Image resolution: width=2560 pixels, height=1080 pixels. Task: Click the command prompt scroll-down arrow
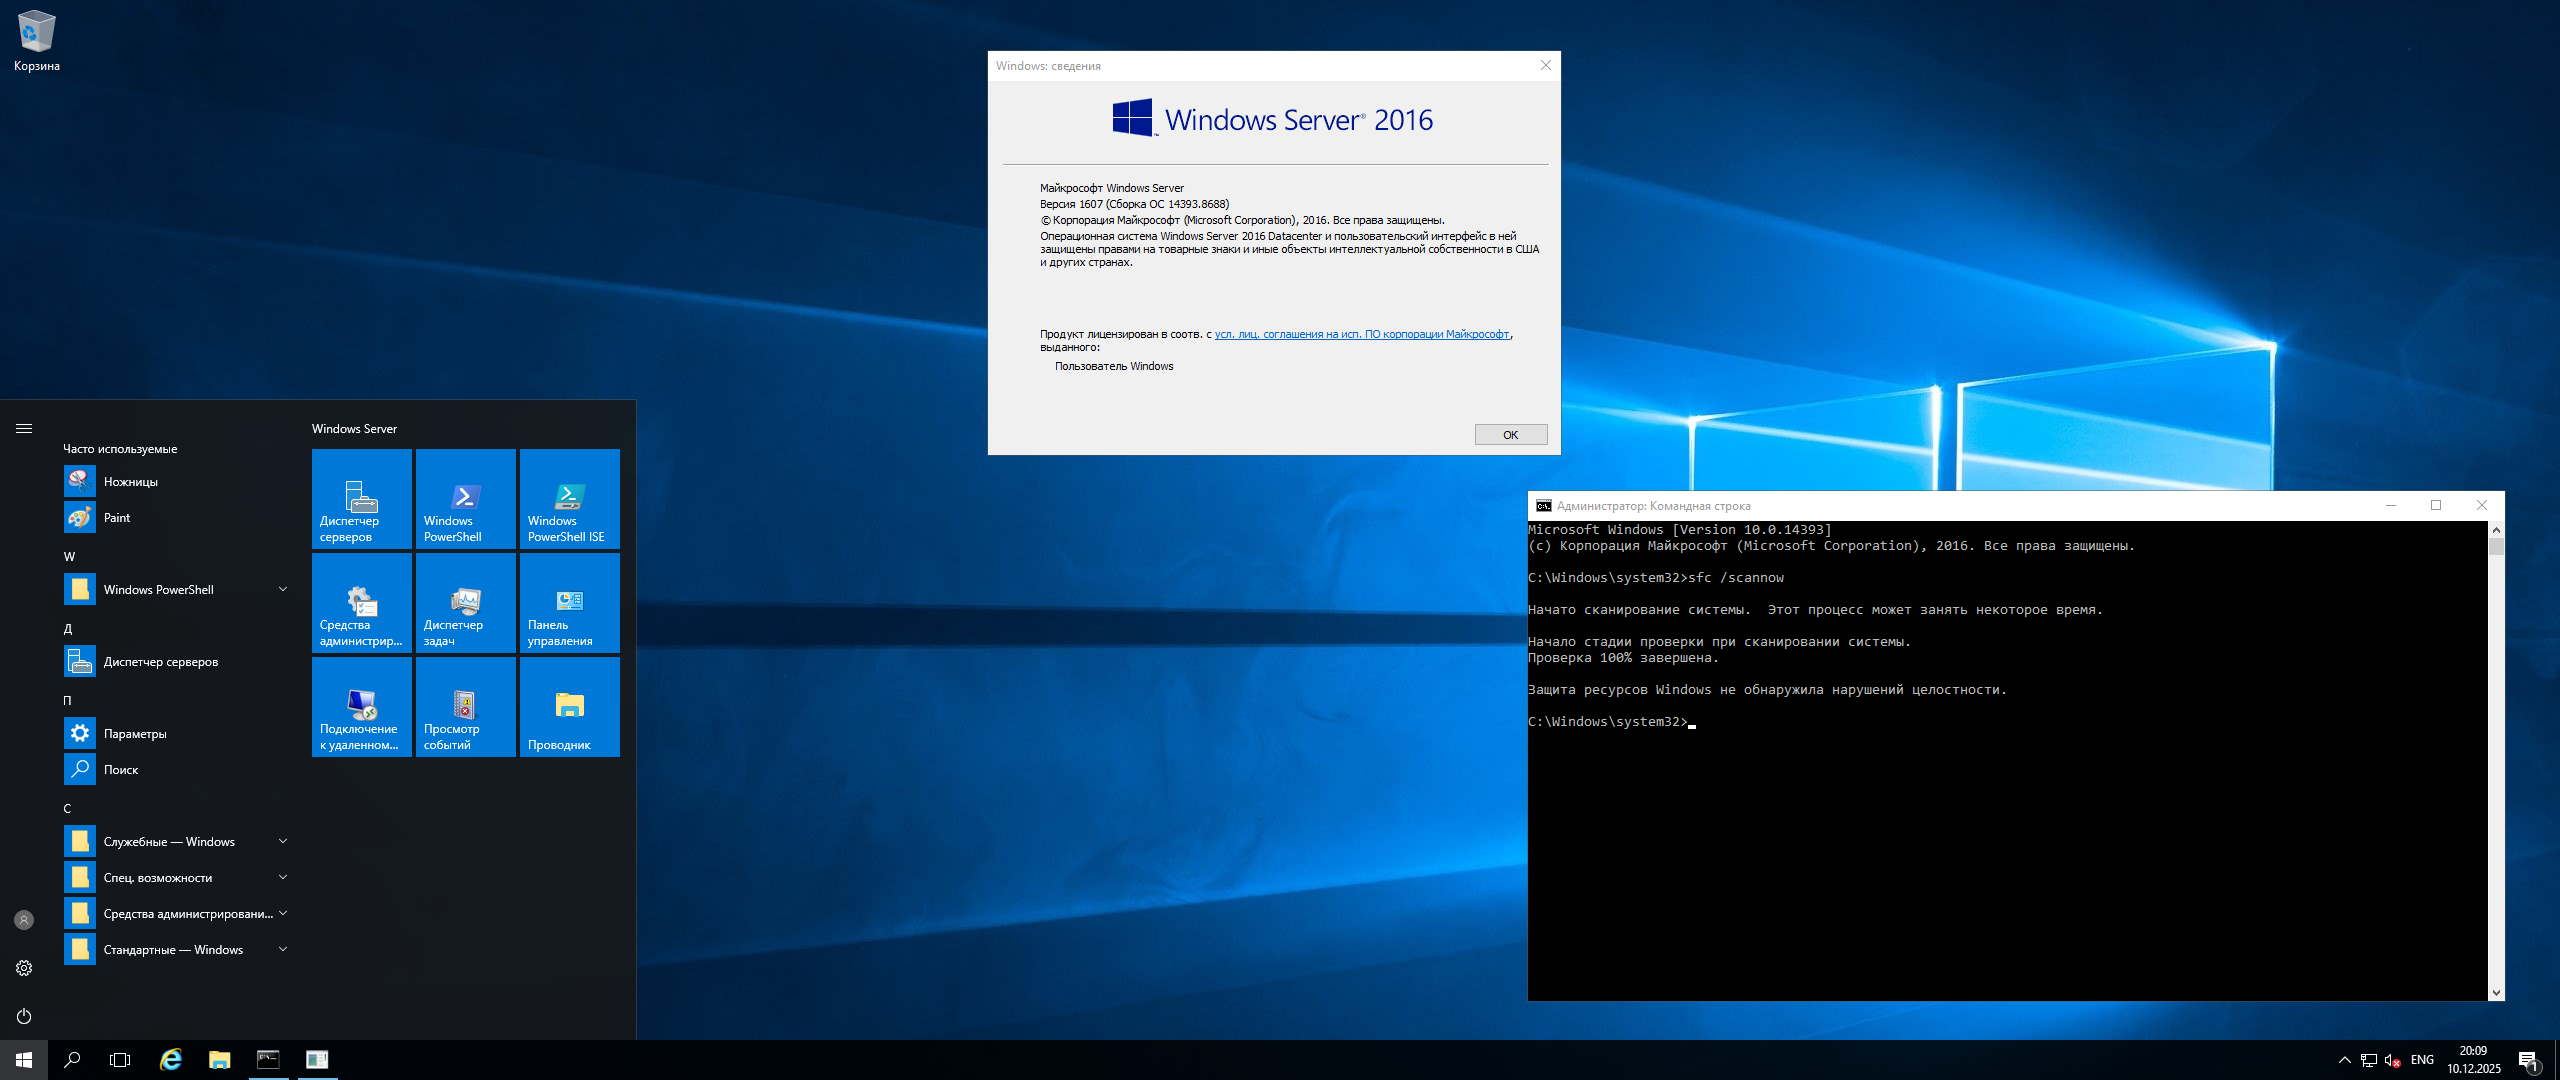pyautogui.click(x=2496, y=992)
